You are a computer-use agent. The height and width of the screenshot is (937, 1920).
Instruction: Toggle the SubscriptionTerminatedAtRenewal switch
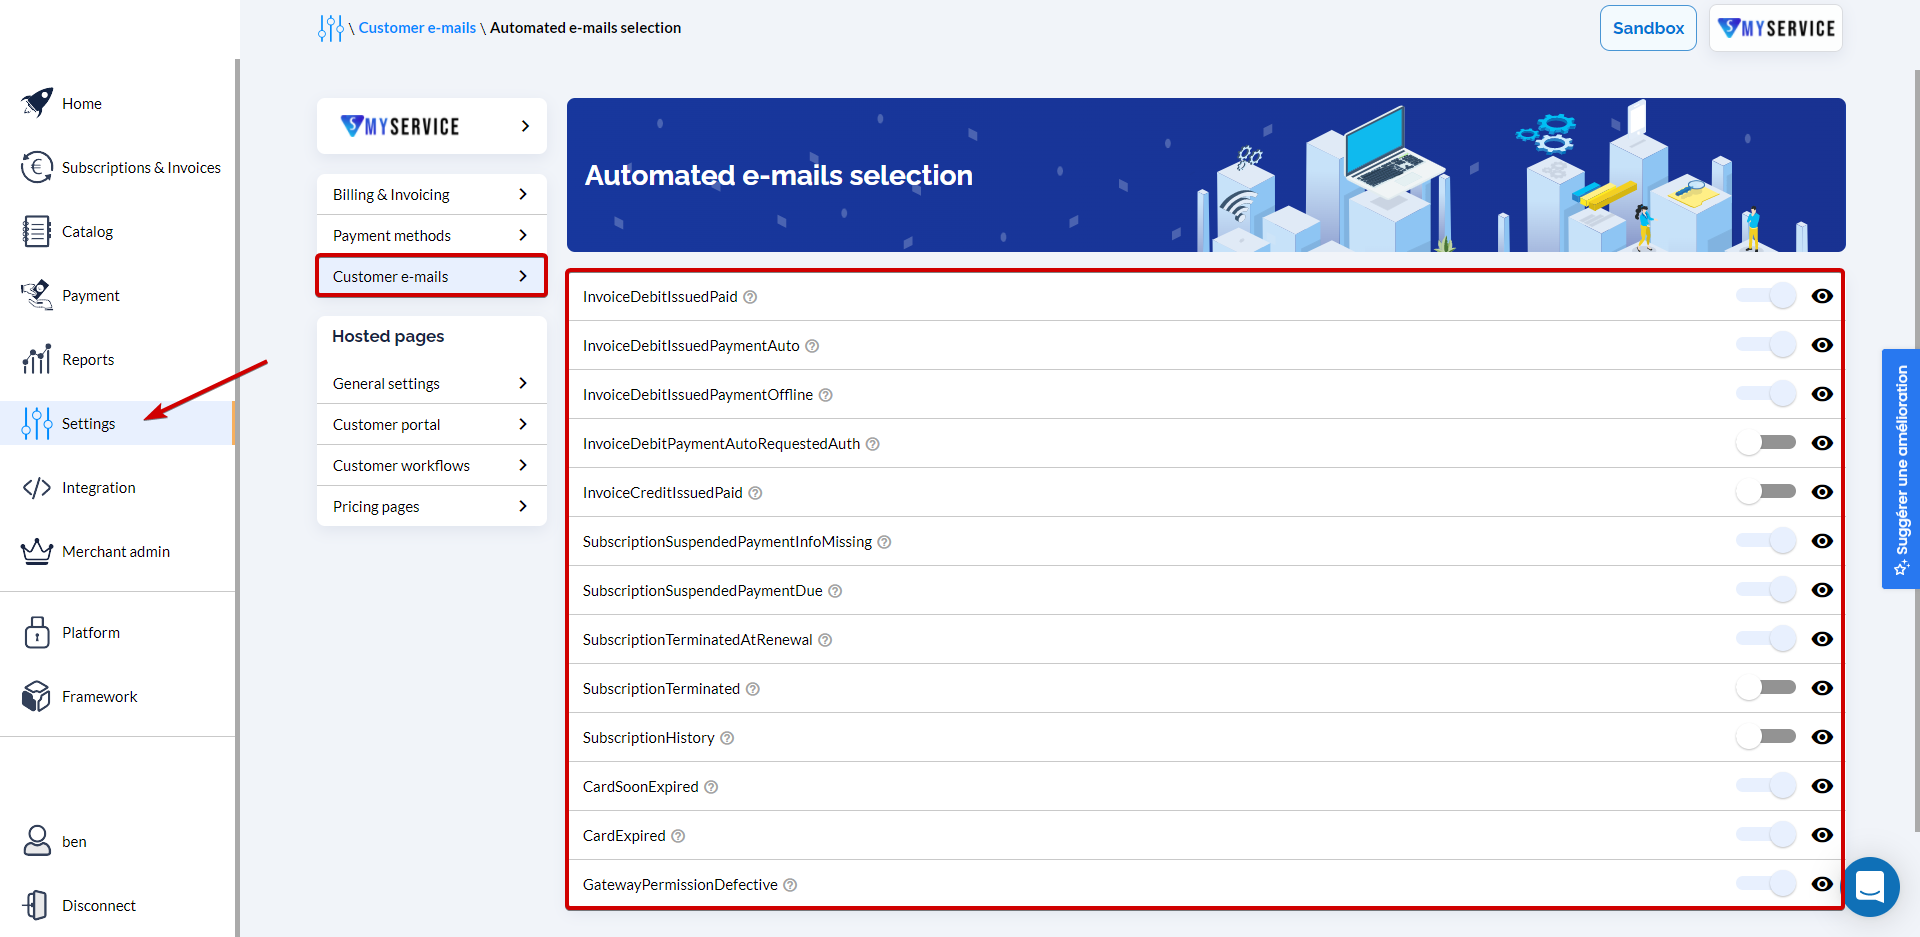coord(1766,639)
